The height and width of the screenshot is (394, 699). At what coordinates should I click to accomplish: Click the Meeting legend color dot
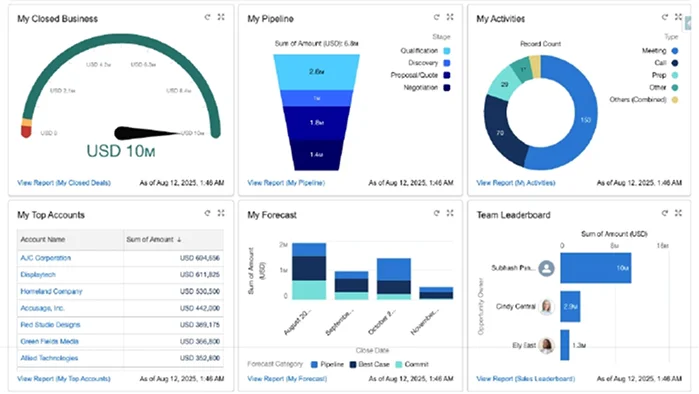pyautogui.click(x=675, y=51)
